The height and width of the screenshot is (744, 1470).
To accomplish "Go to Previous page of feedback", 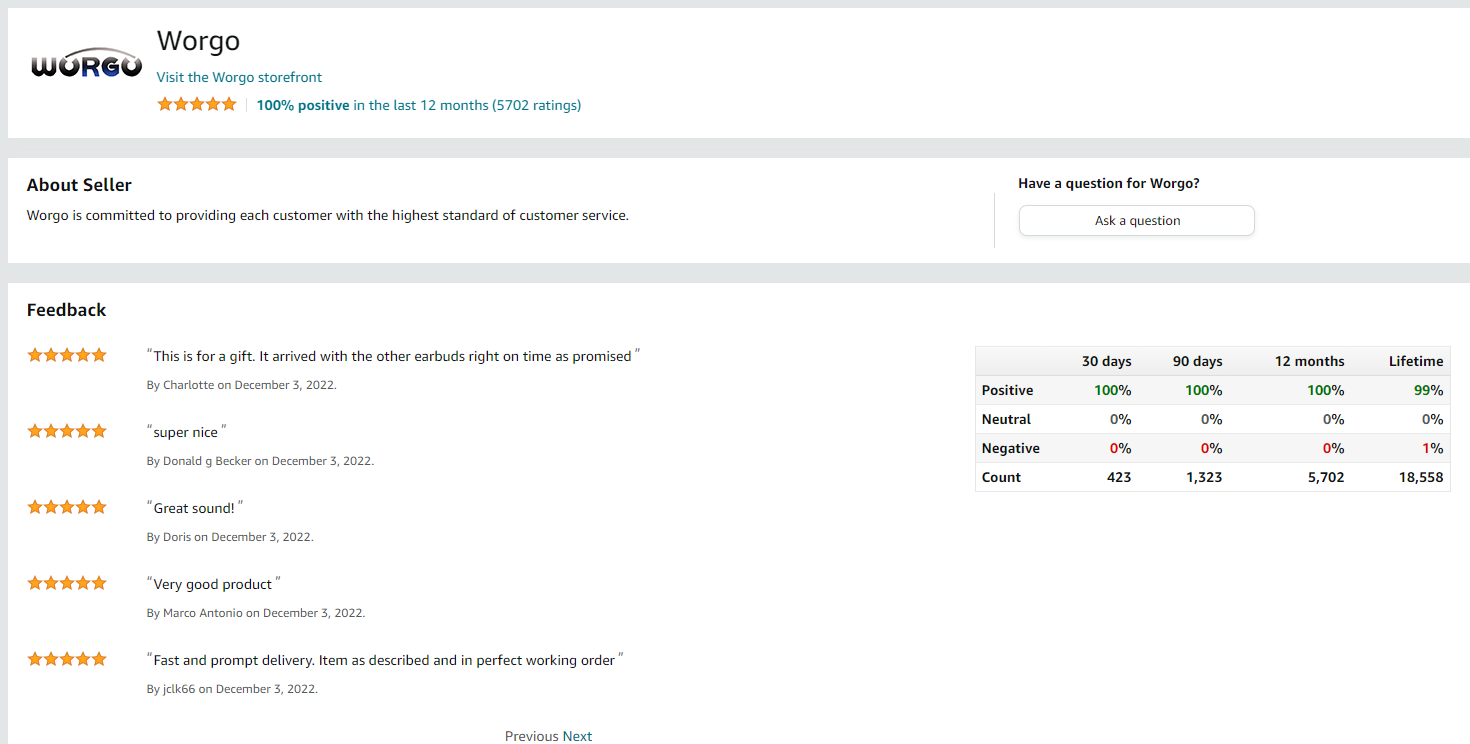I will [x=532, y=736].
